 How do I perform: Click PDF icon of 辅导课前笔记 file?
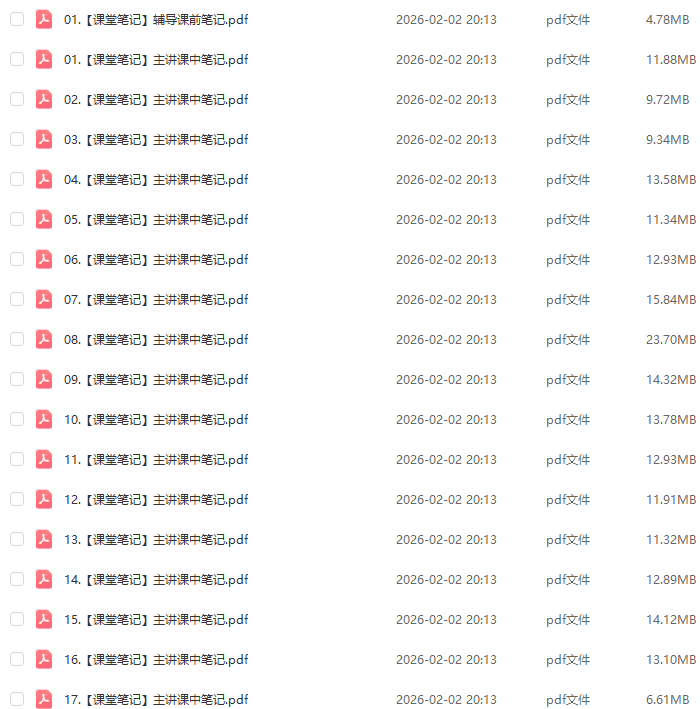[44, 19]
